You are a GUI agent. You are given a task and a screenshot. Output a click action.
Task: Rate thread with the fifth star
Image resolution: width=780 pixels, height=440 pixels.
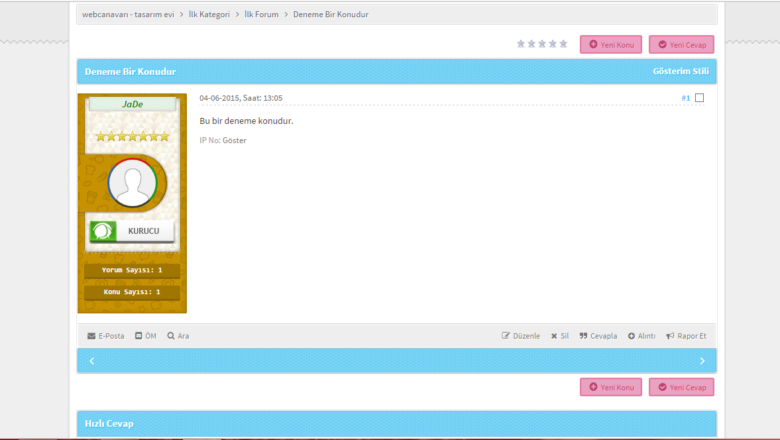click(563, 44)
